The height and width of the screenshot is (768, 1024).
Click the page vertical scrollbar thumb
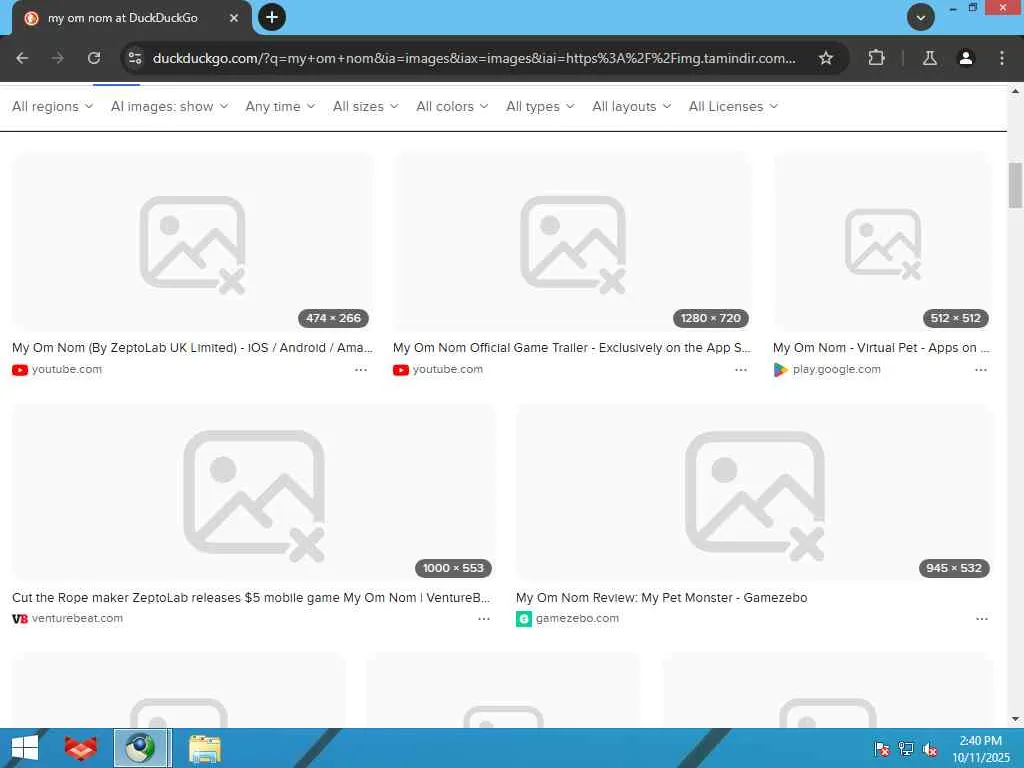[x=1015, y=185]
